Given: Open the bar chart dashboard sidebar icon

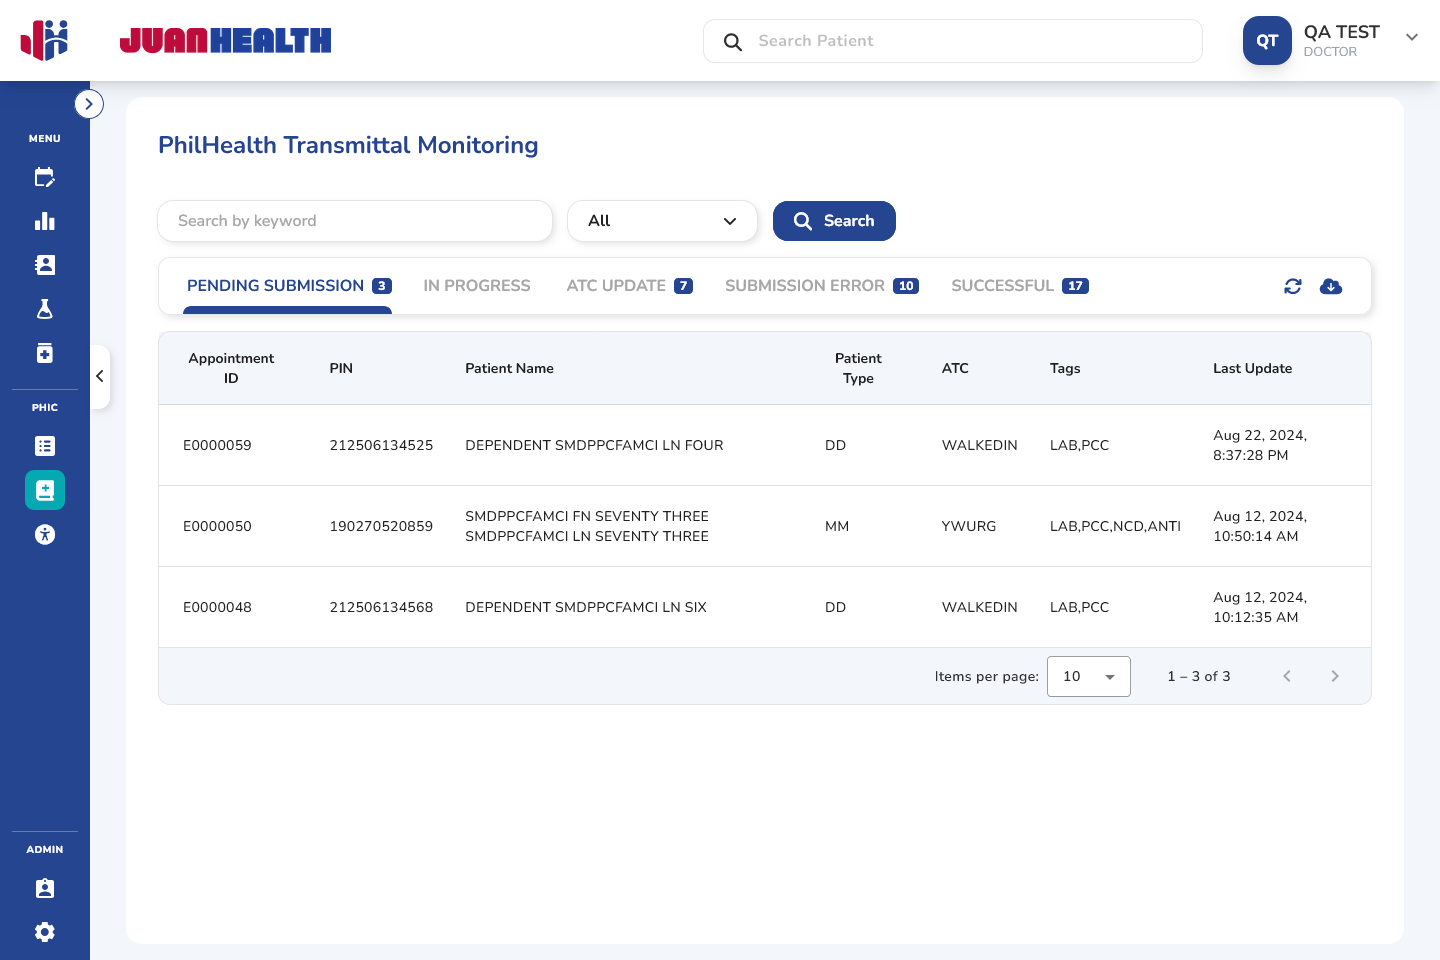Looking at the screenshot, I should (x=45, y=221).
